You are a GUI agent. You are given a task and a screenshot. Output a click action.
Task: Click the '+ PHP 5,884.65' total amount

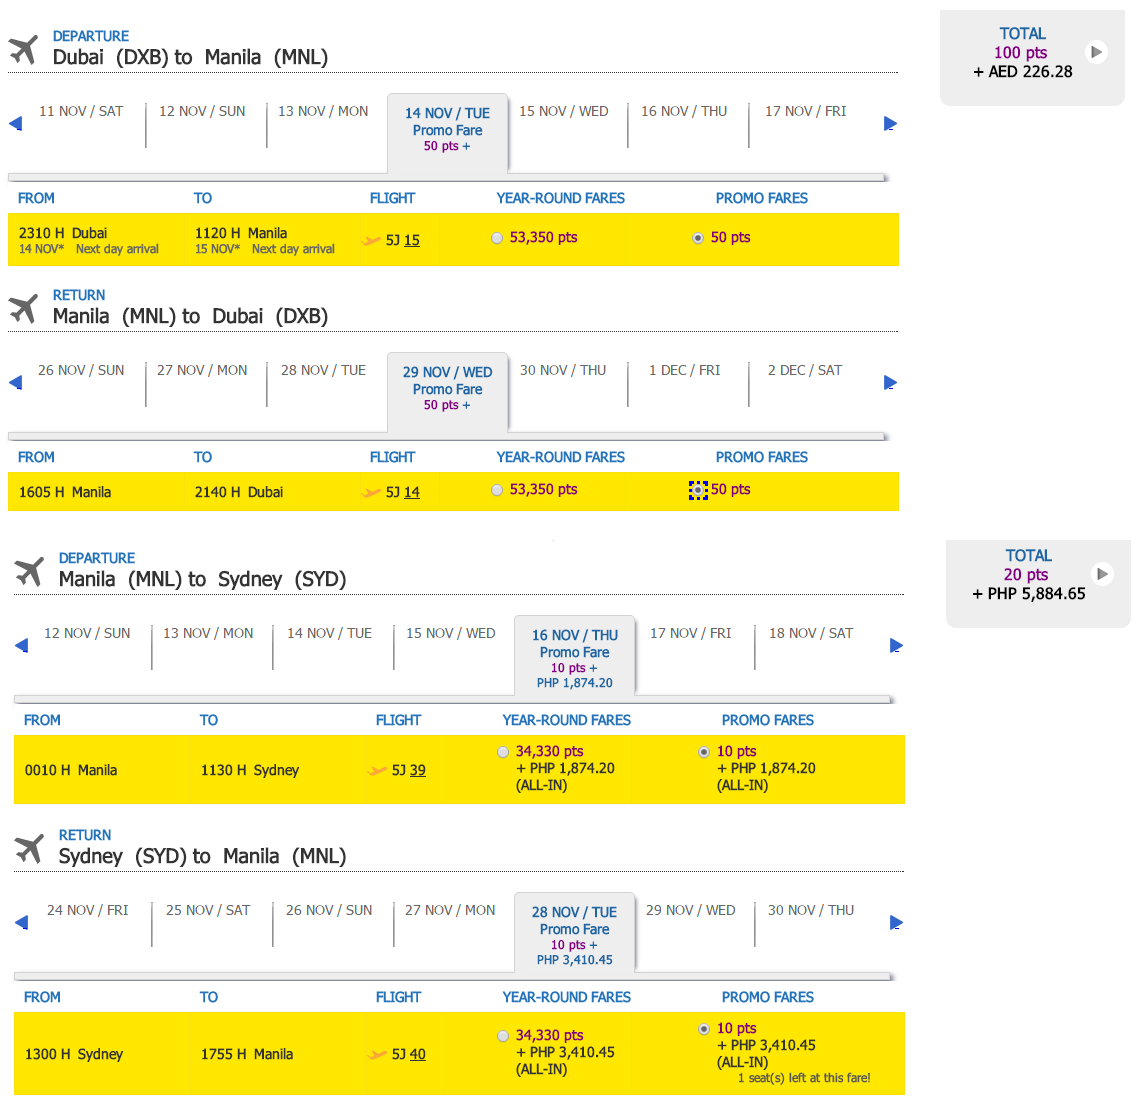point(1029,594)
